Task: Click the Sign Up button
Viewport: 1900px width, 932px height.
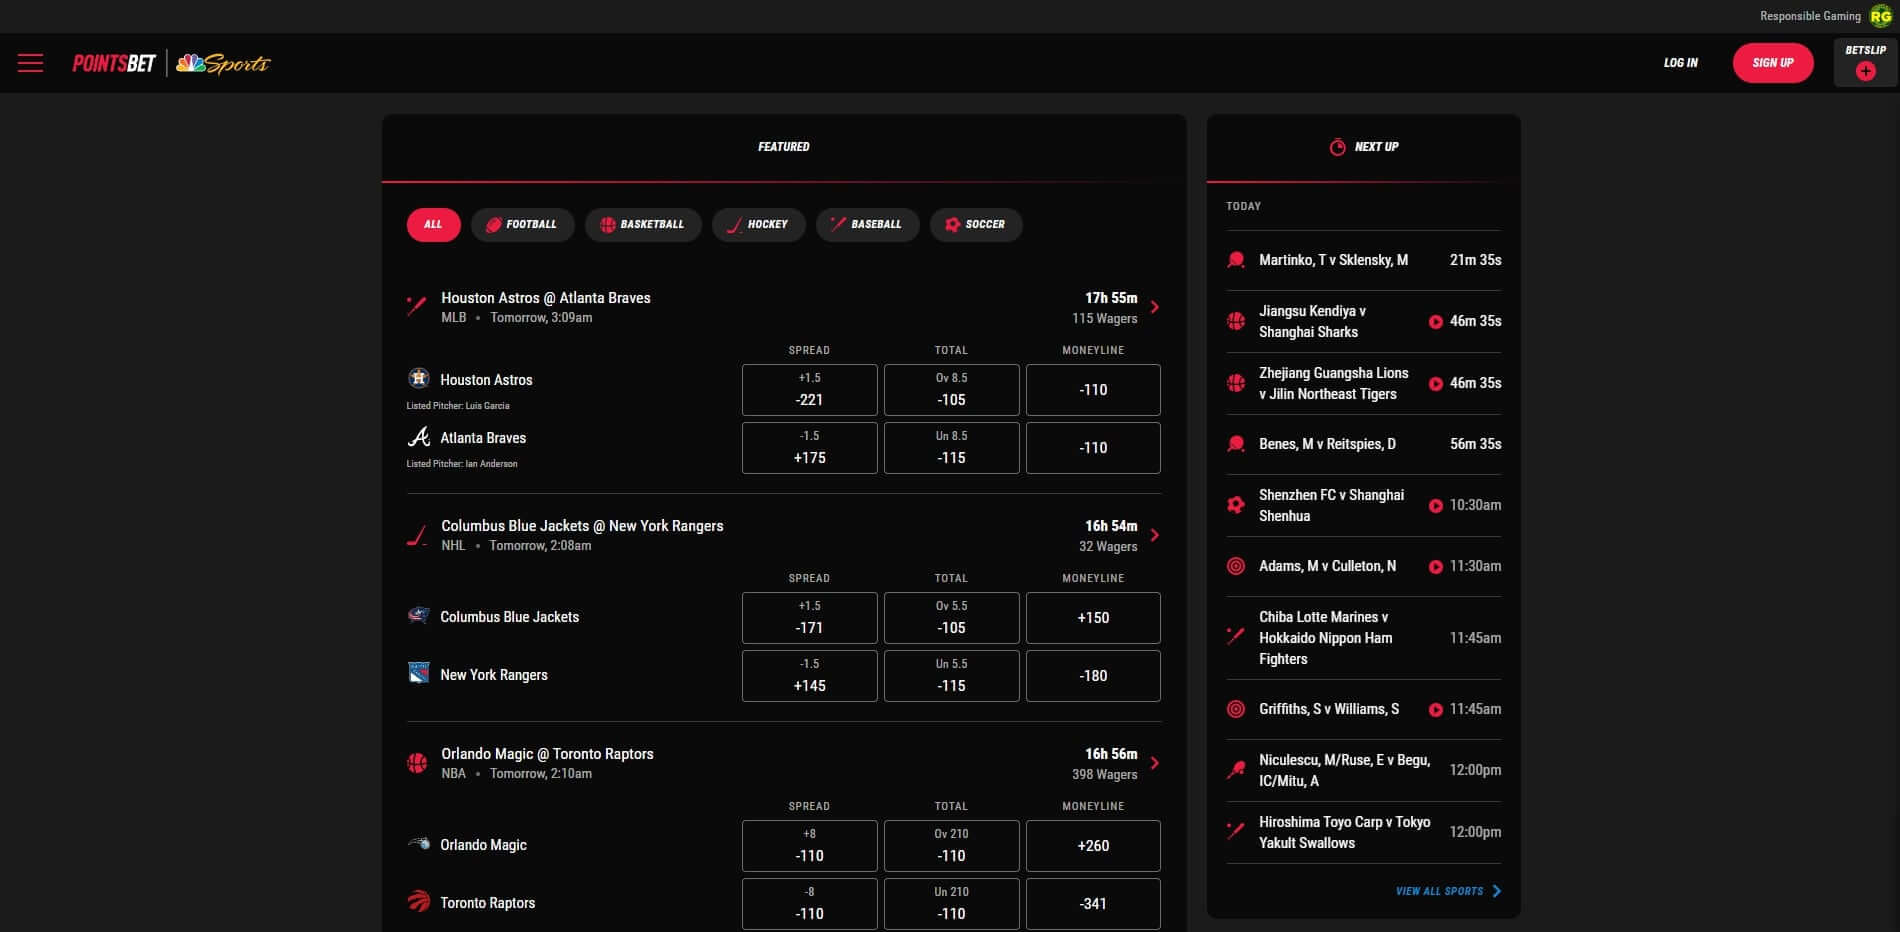Action: pyautogui.click(x=1772, y=63)
